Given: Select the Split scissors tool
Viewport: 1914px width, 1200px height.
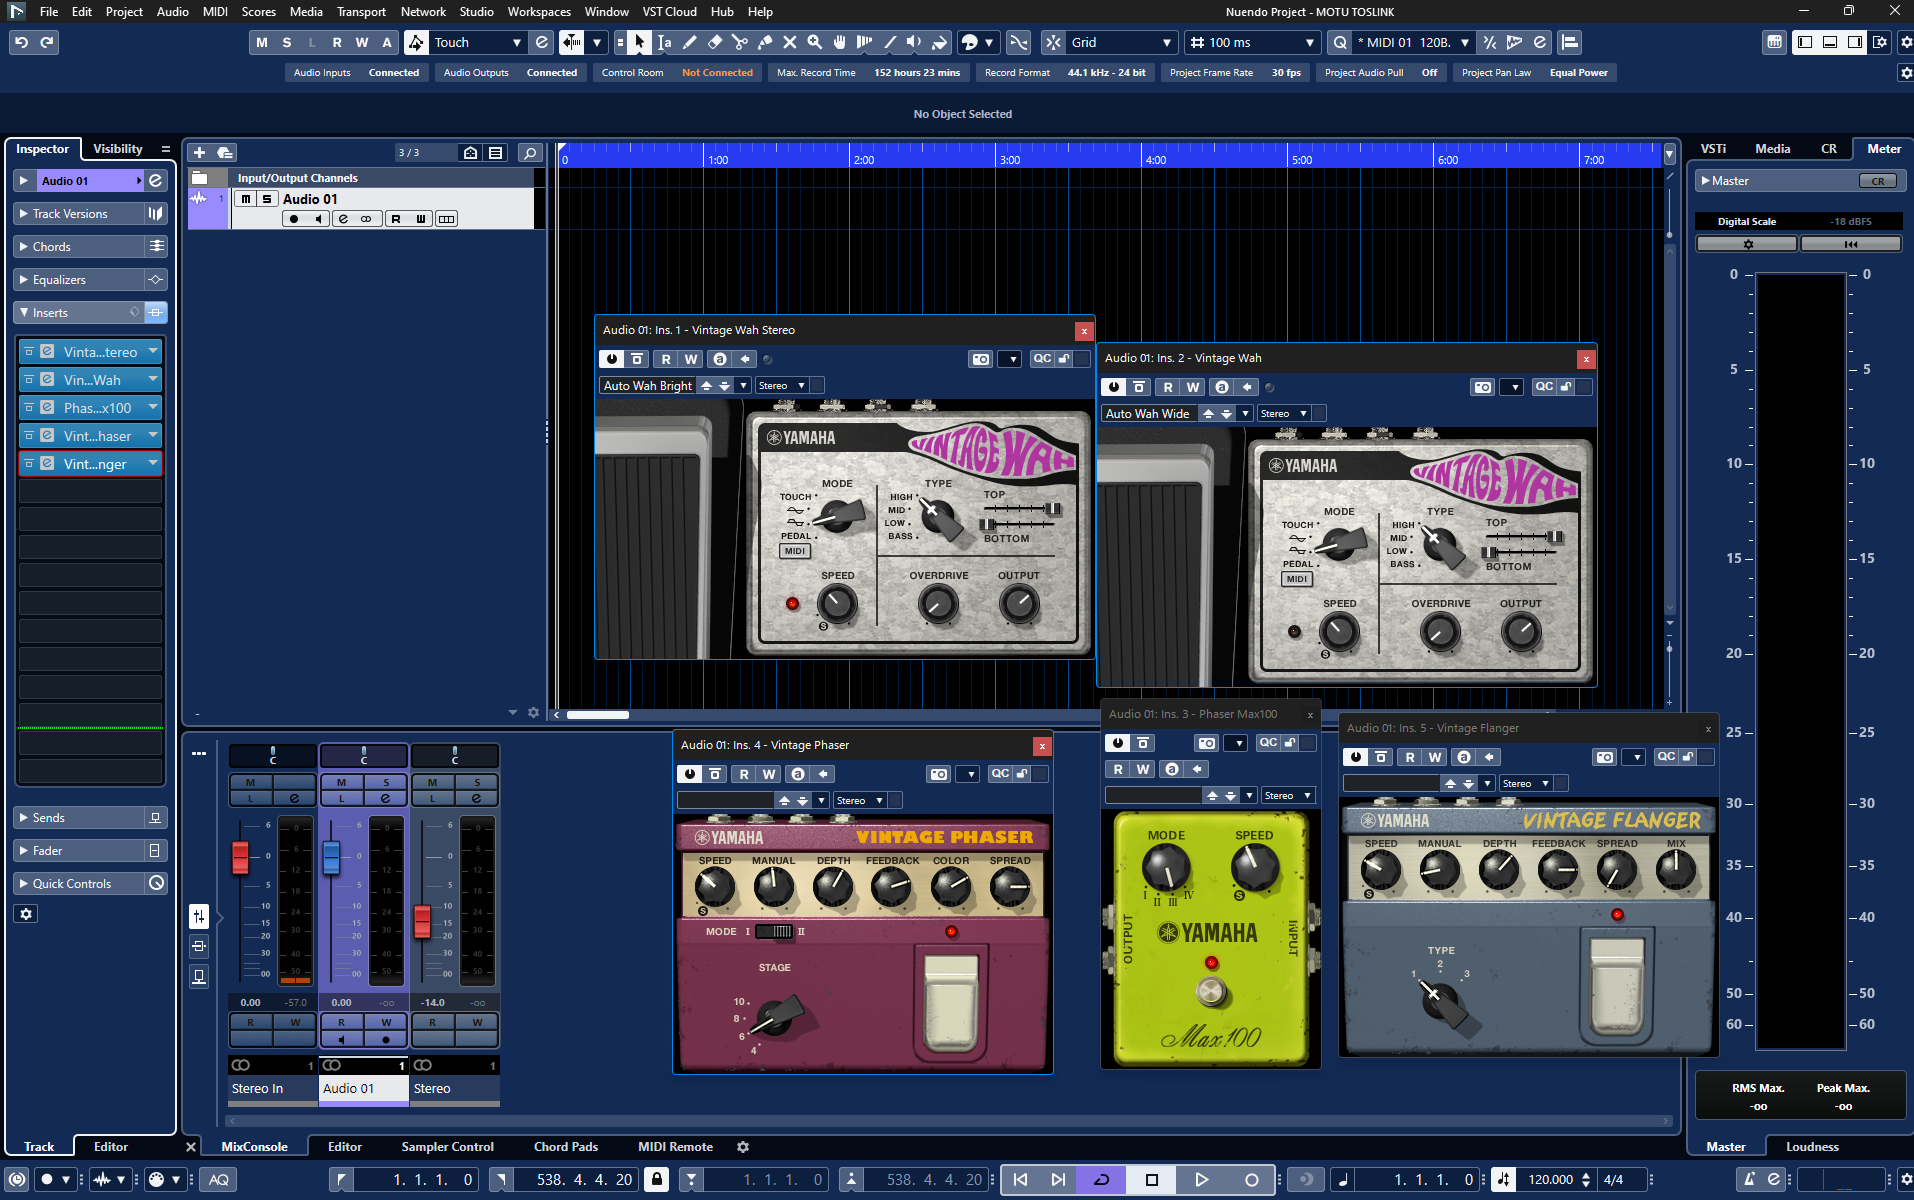Looking at the screenshot, I should (739, 42).
